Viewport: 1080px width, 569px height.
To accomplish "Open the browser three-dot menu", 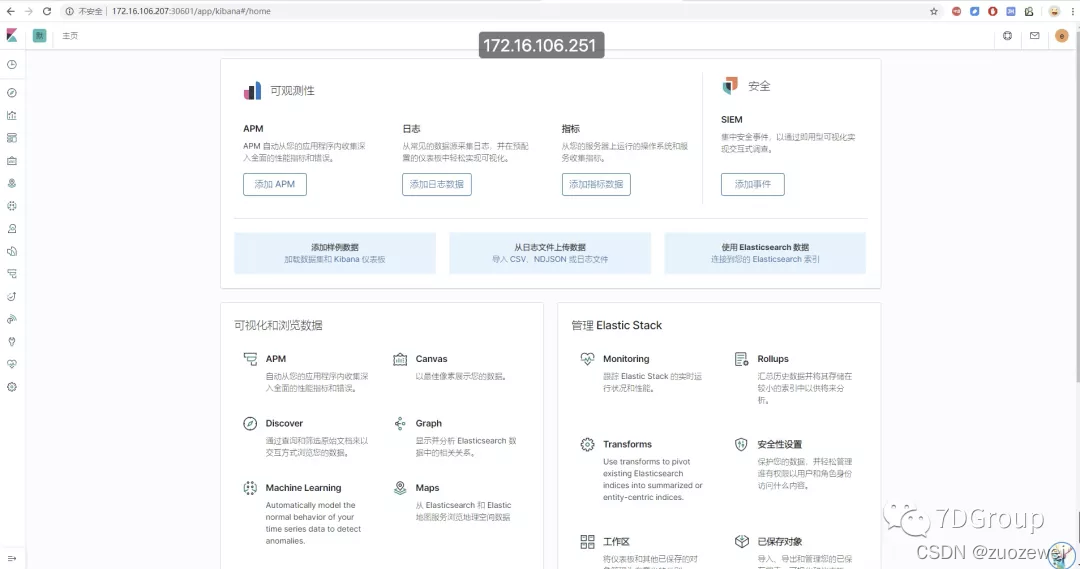I will coord(1073,11).
